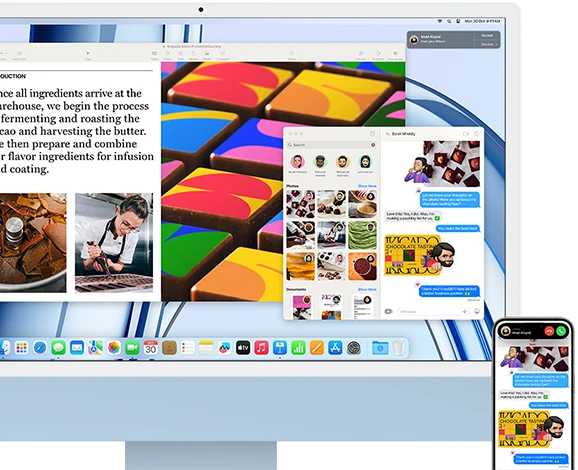
Task: Launch Pages from the Dock
Action: (x=316, y=348)
